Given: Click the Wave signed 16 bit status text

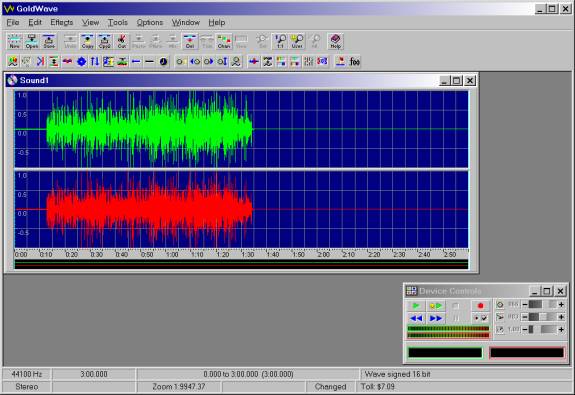Looking at the screenshot, I should [x=398, y=374].
